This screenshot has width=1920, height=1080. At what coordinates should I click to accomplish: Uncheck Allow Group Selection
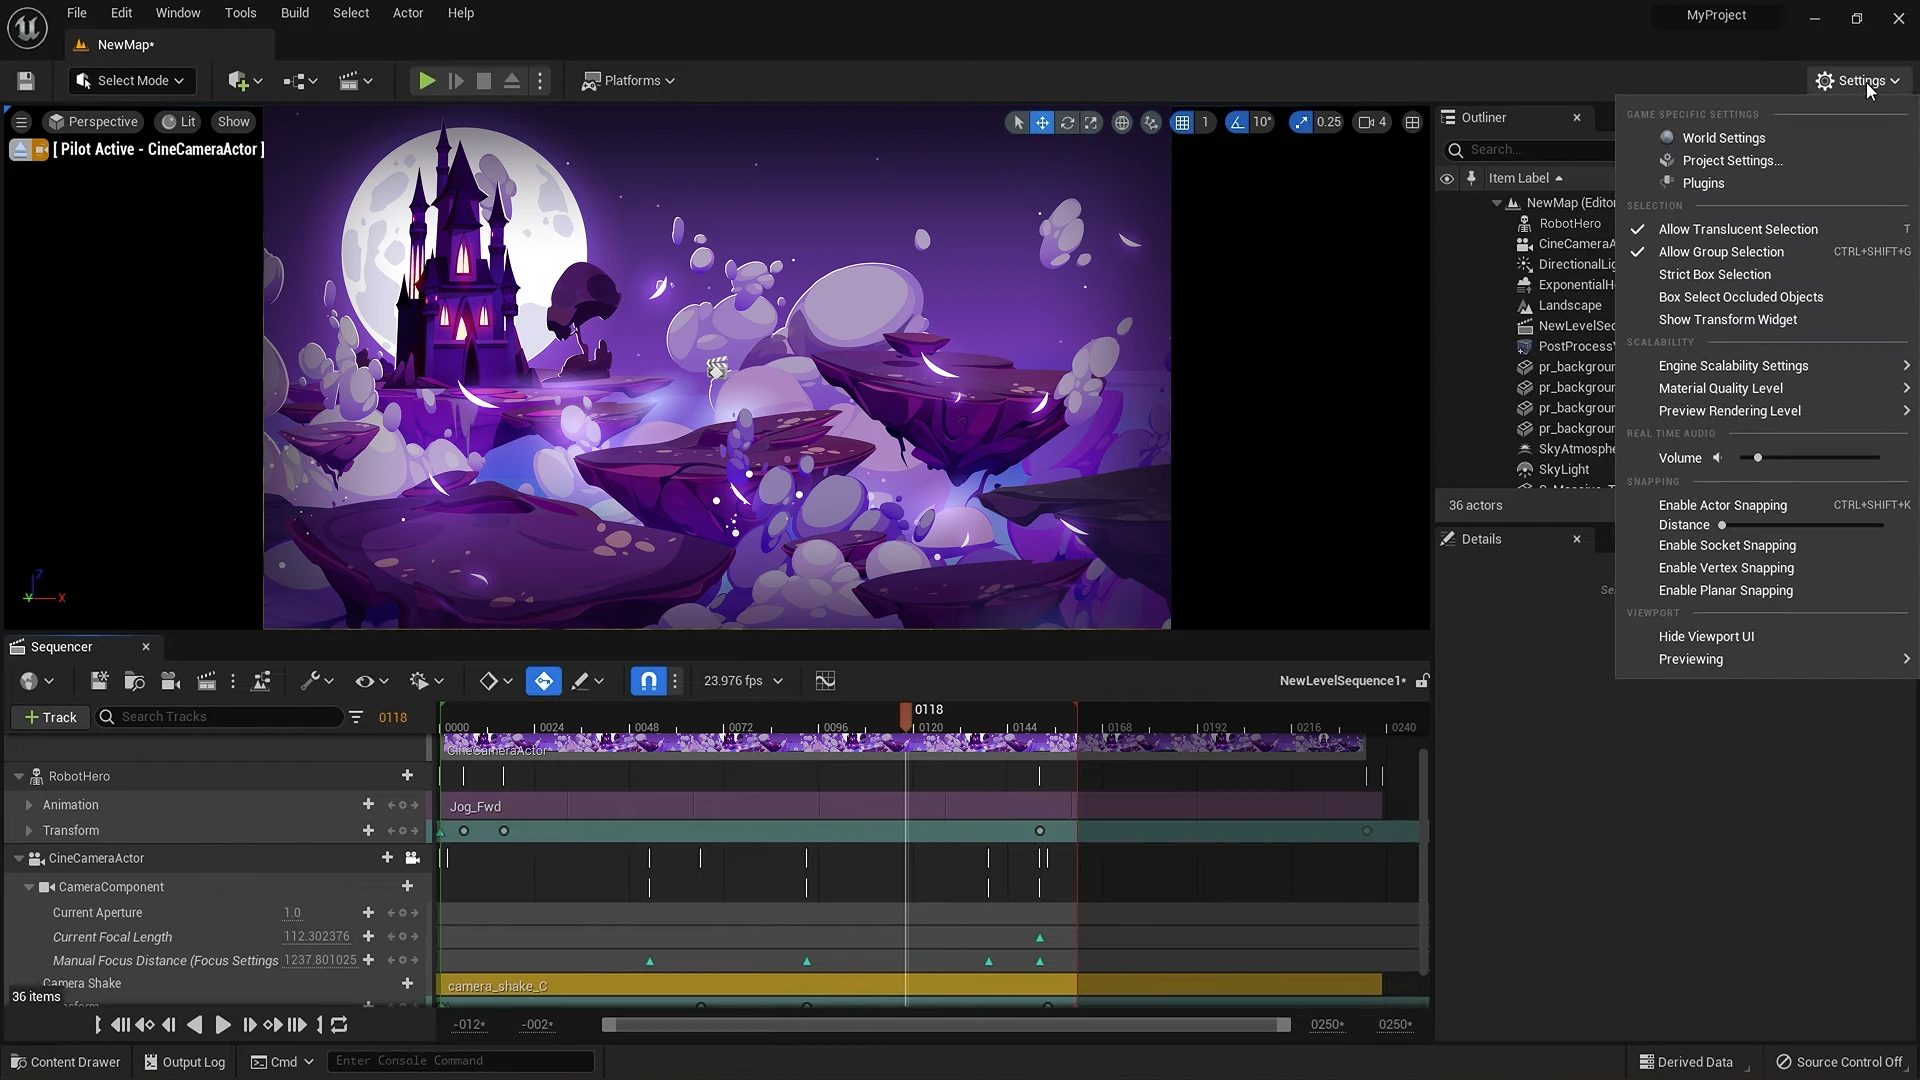tap(1720, 252)
